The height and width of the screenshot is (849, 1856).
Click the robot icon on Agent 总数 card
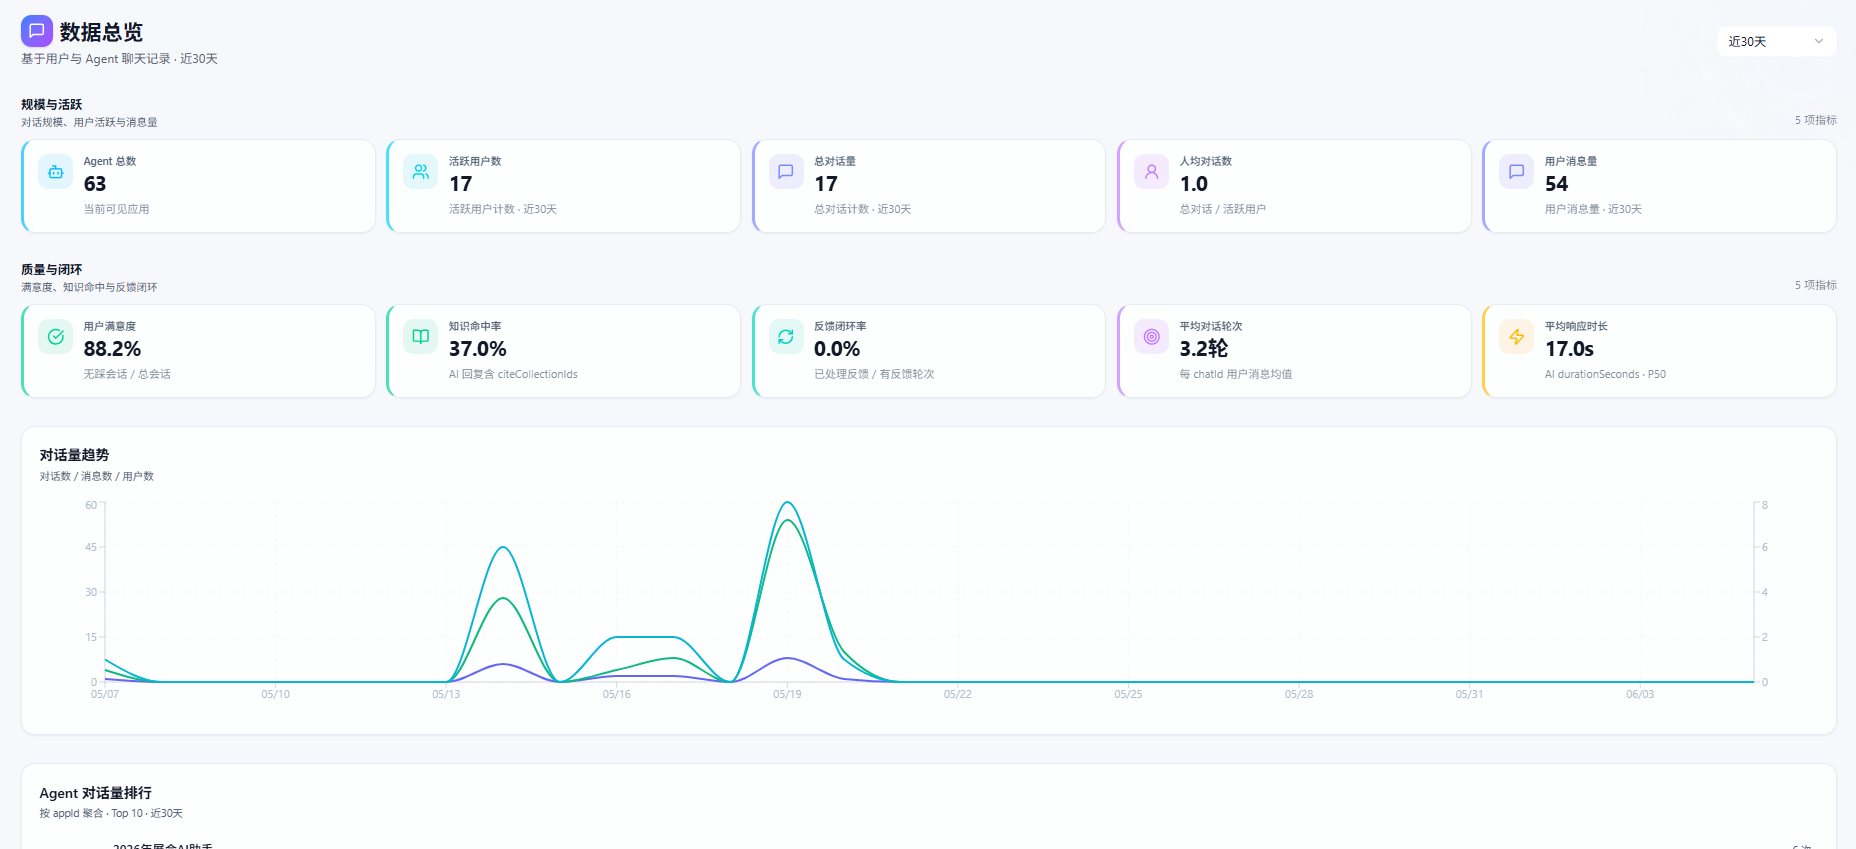click(x=56, y=172)
